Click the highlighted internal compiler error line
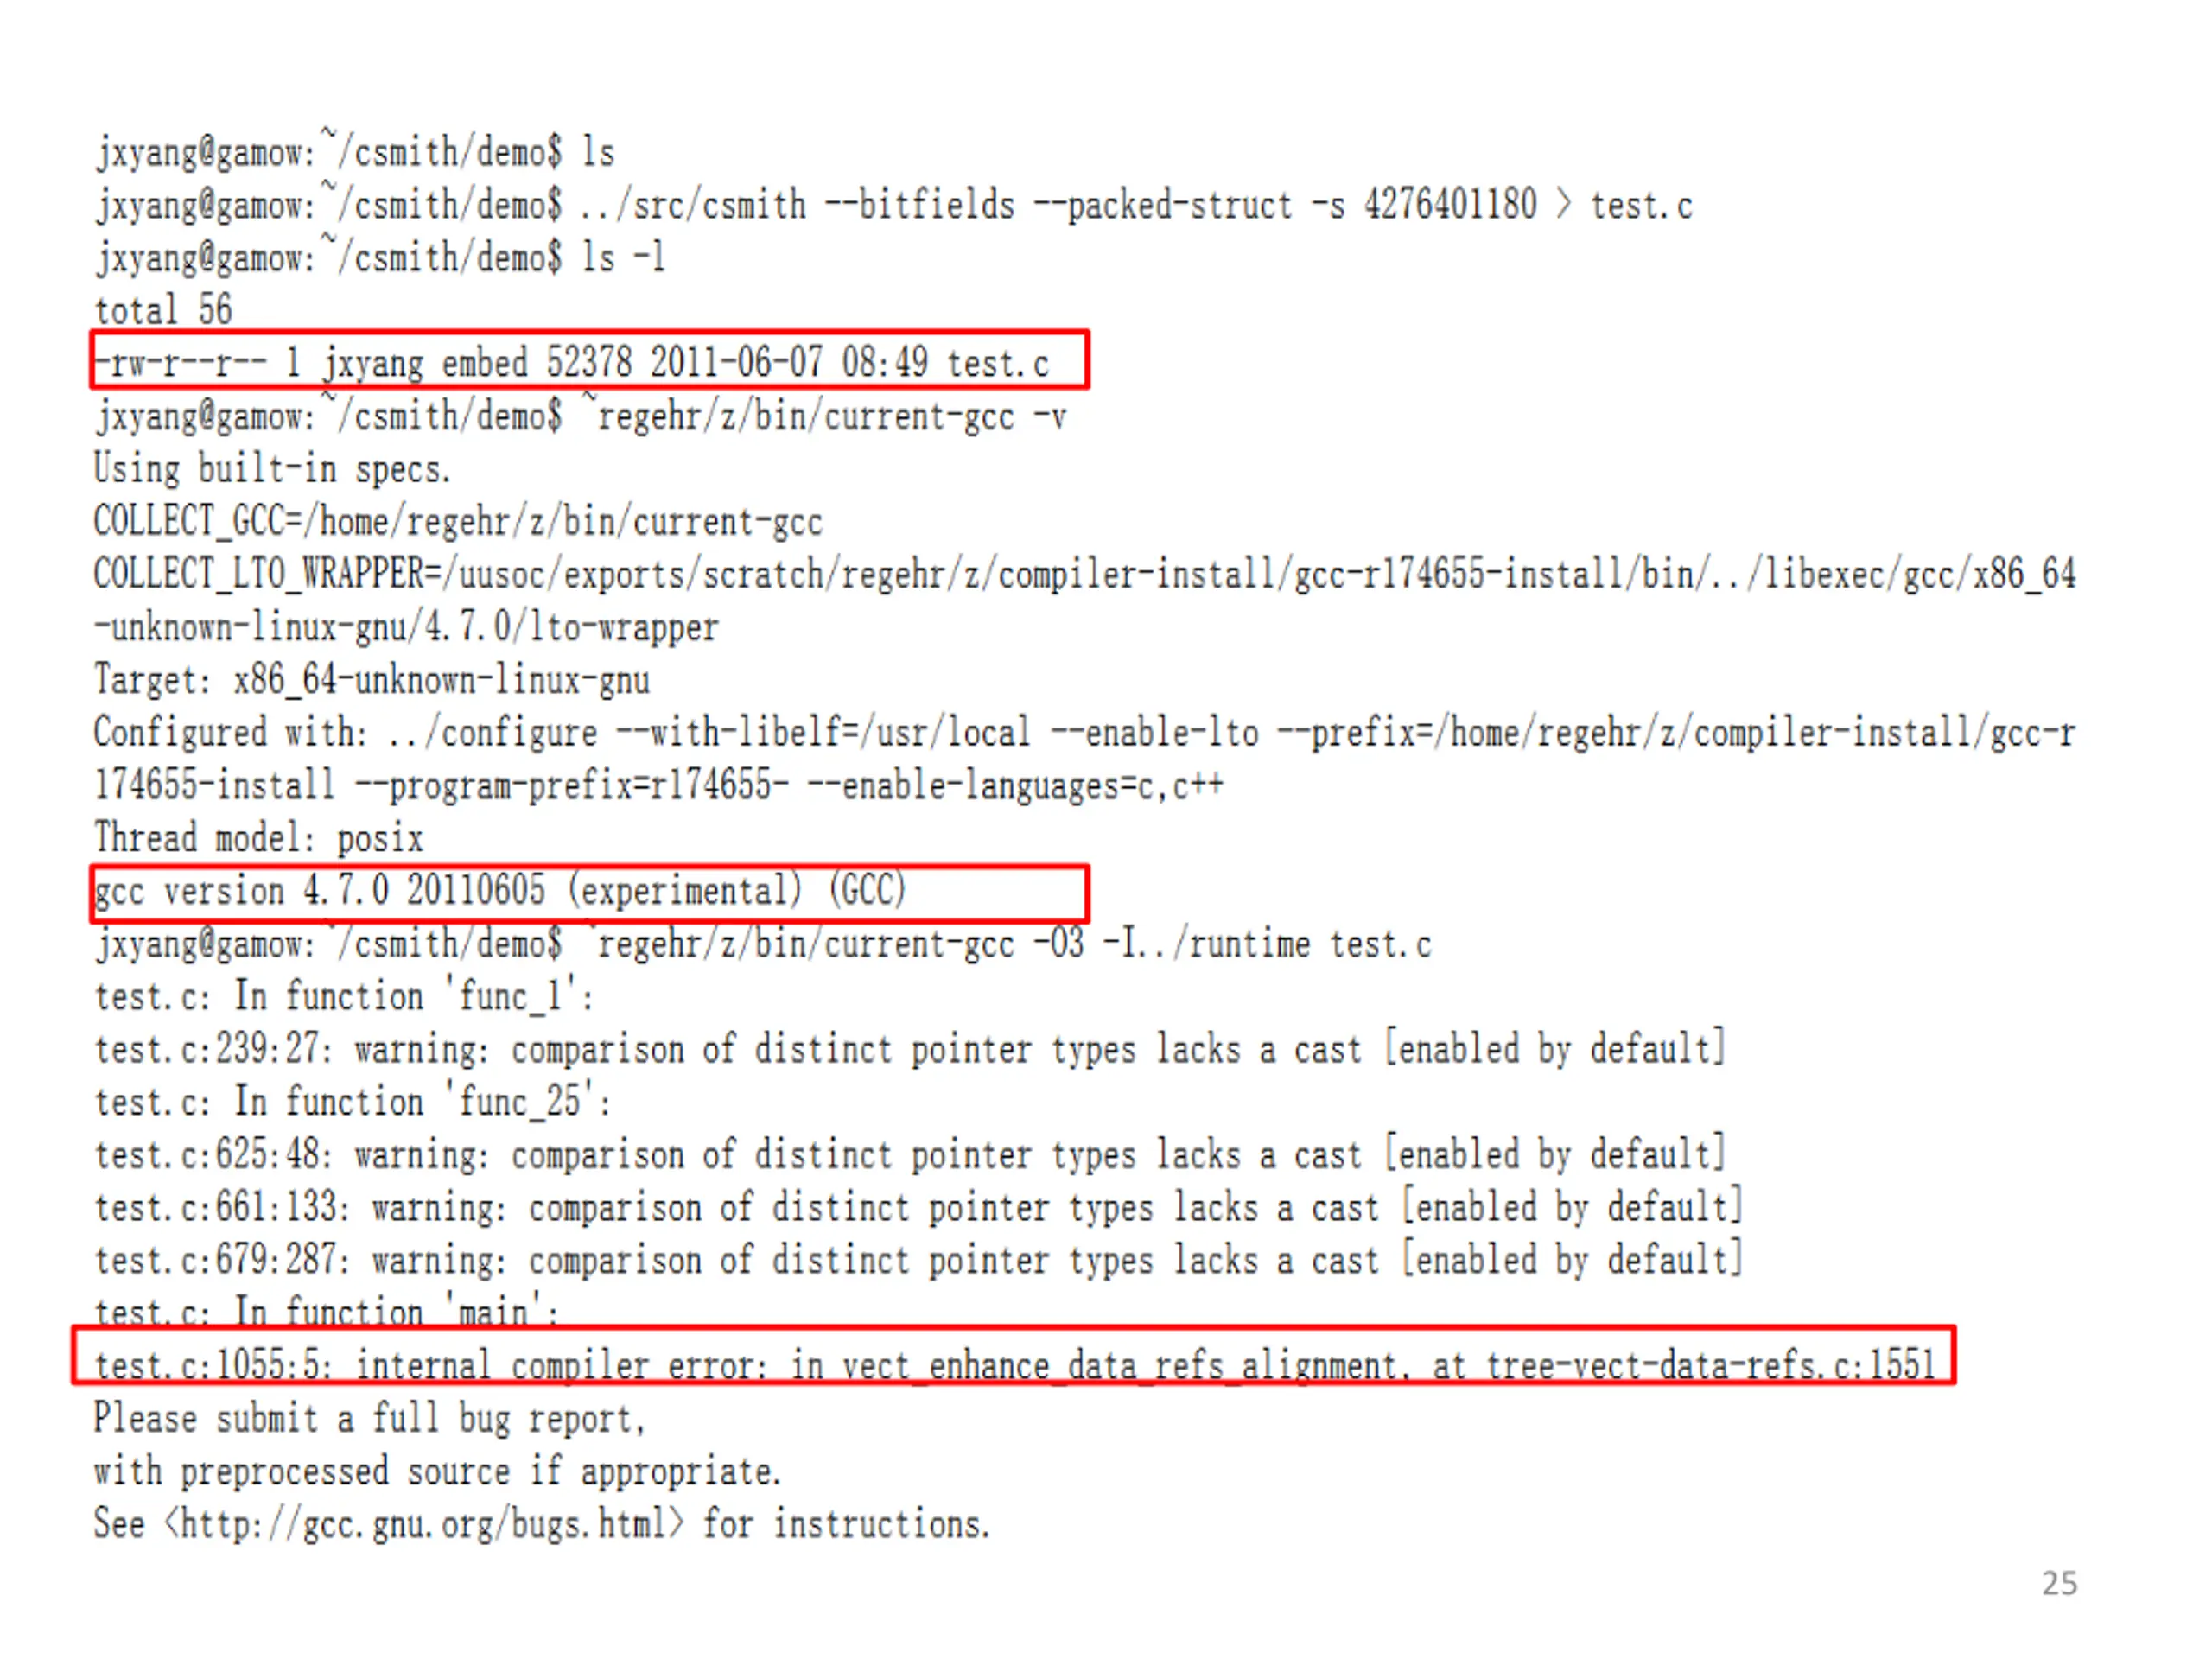Viewport: 2212px width, 1659px height. pyautogui.click(x=1014, y=1364)
